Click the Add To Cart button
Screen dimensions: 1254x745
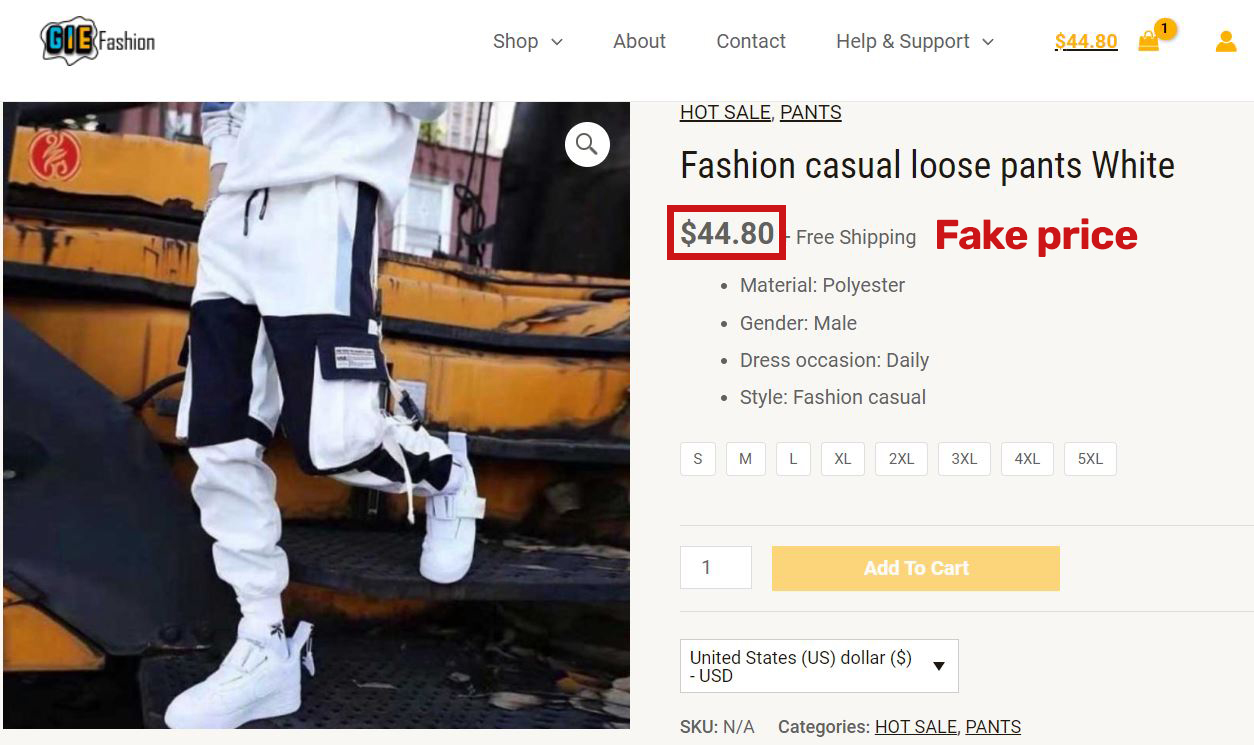(x=914, y=567)
